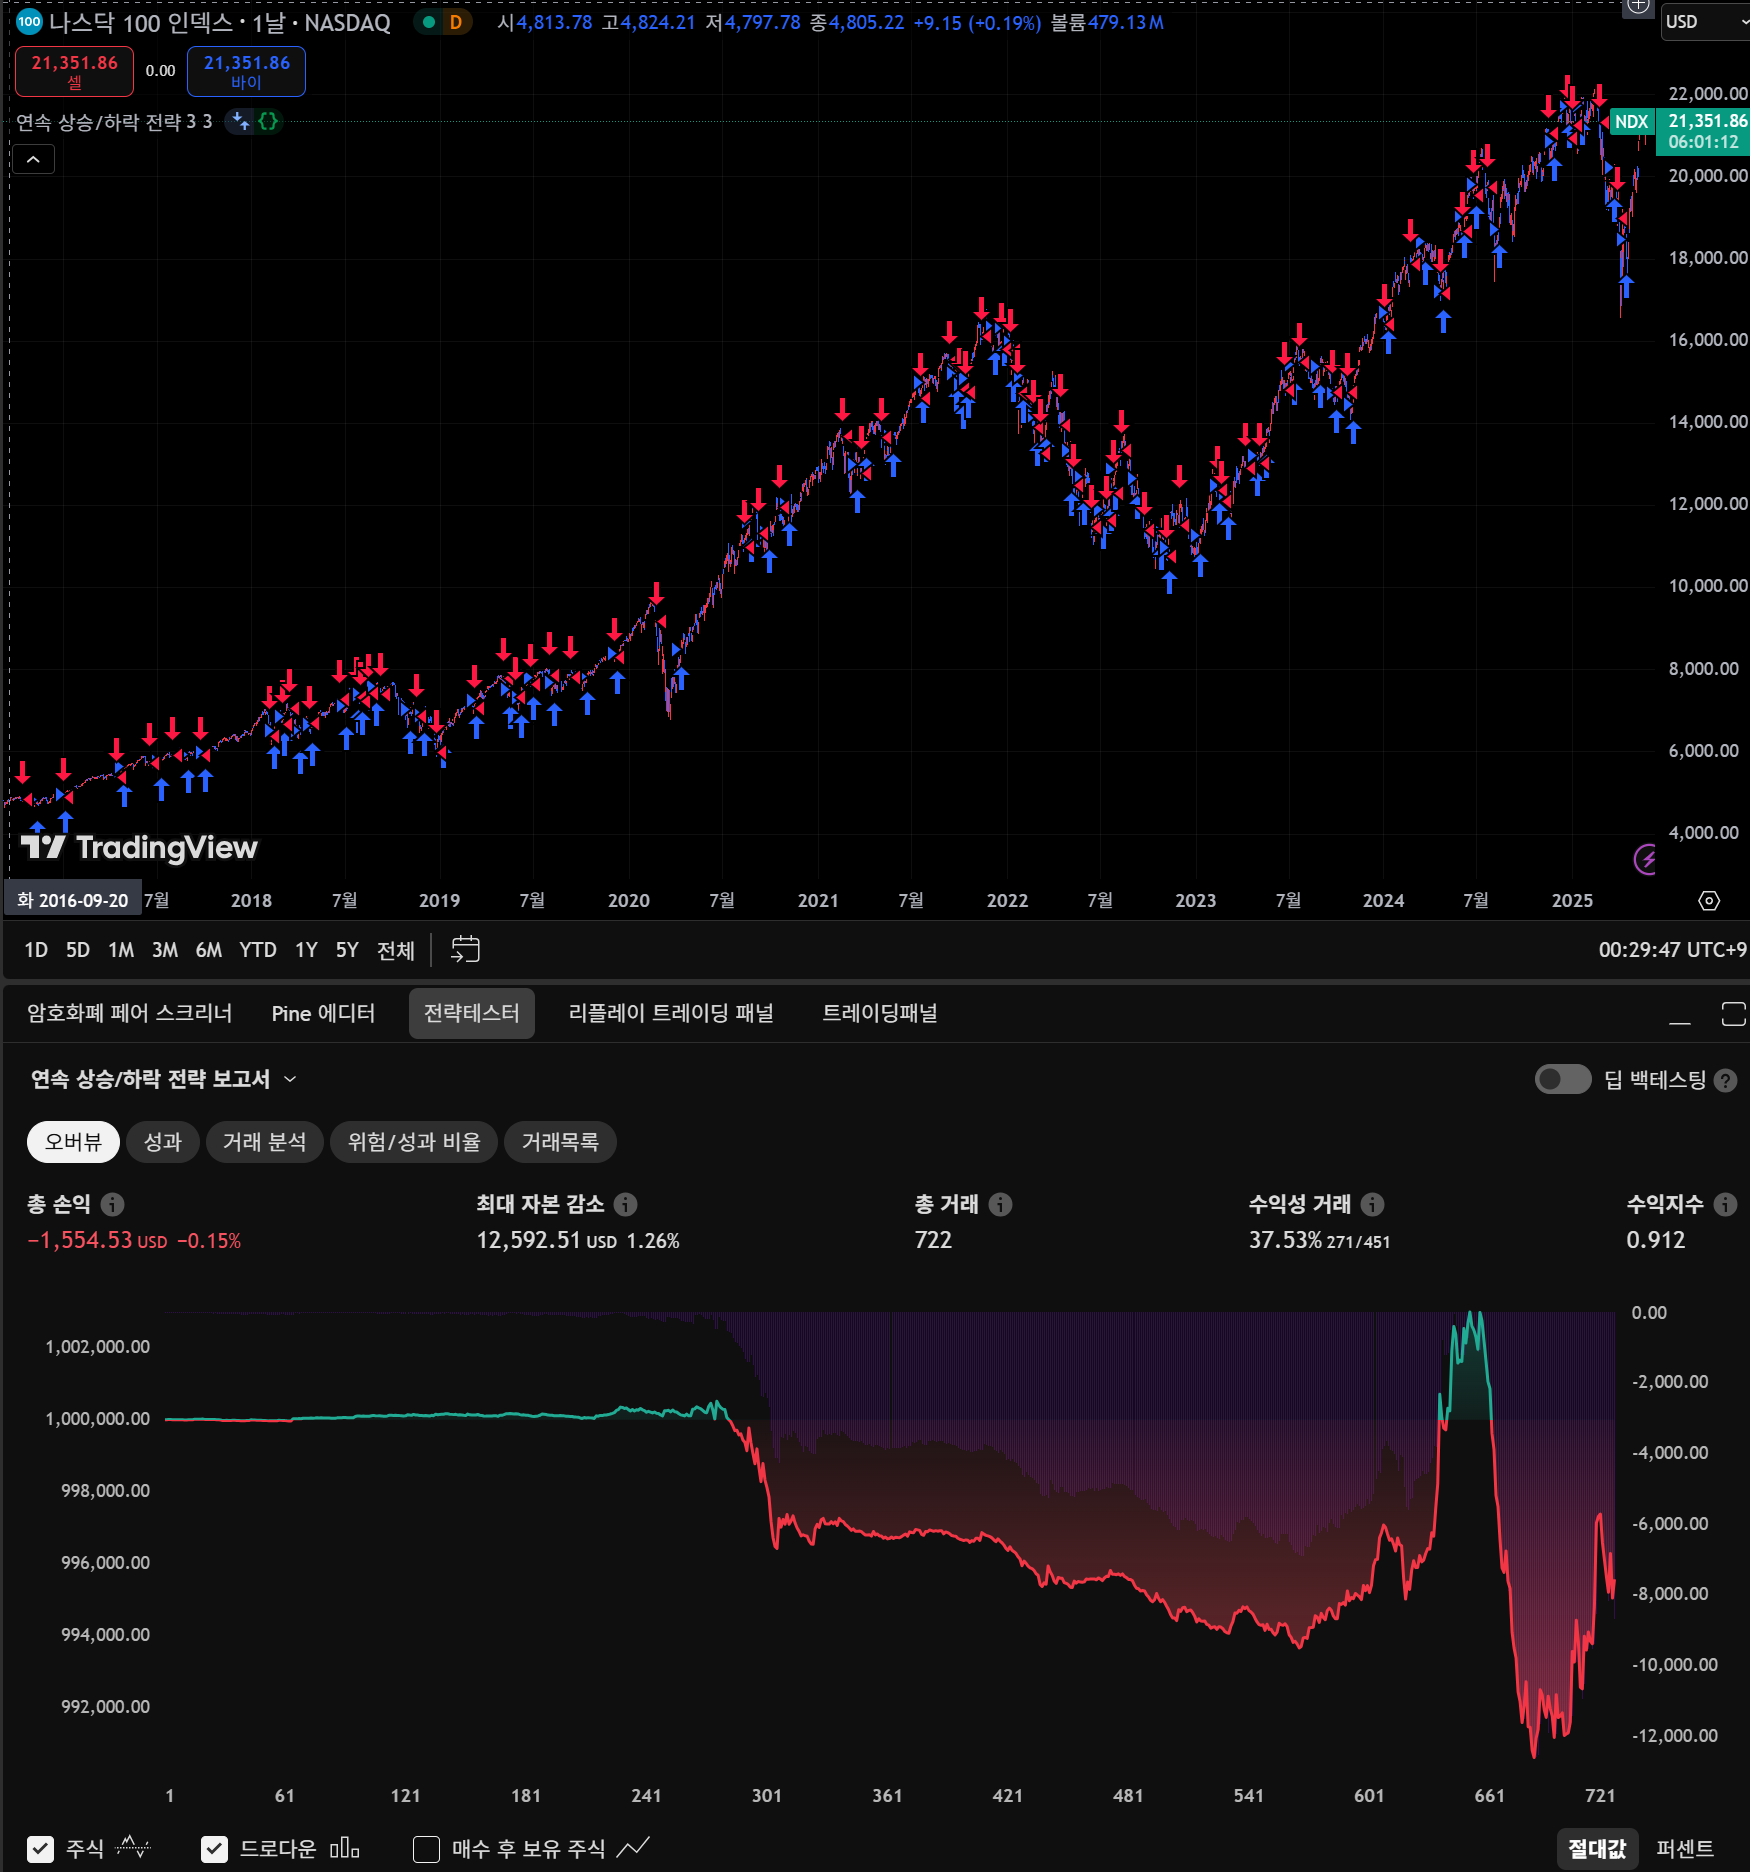1750x1872 pixels.
Task: Click the -1,554.53 USD total profit value
Action: pos(97,1240)
